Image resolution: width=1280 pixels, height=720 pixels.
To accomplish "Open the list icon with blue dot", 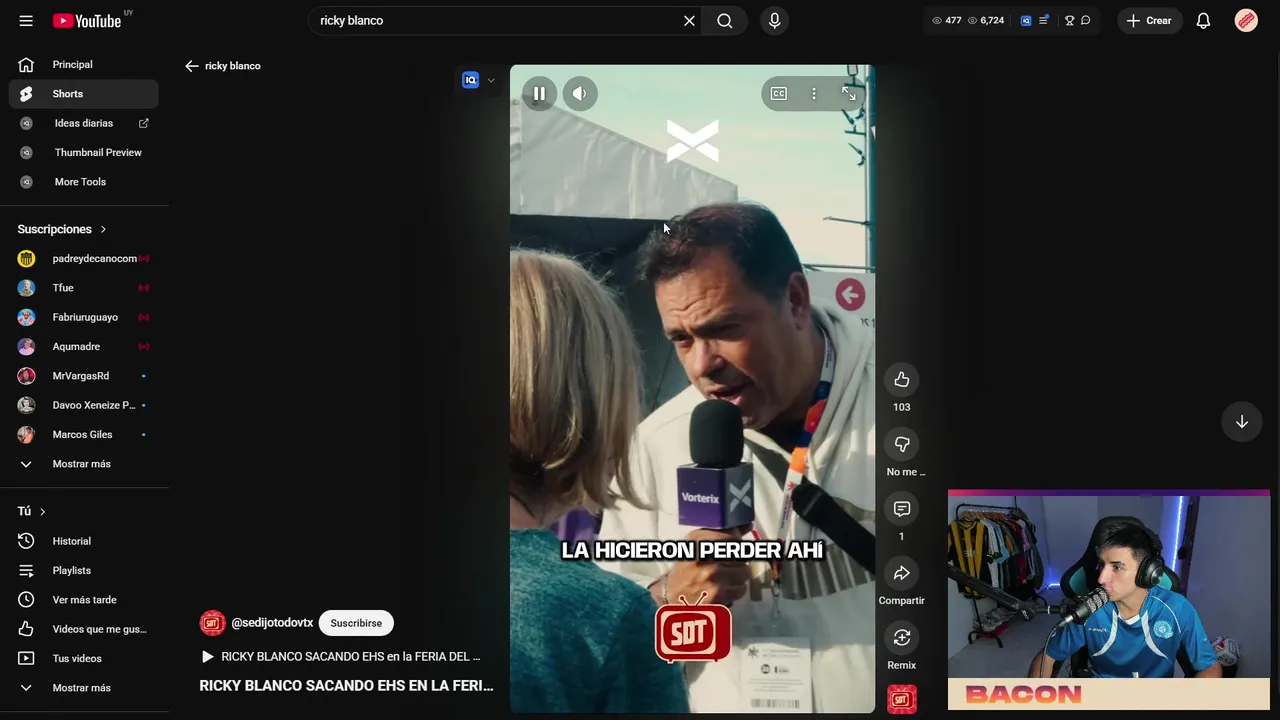I will [x=1043, y=20].
